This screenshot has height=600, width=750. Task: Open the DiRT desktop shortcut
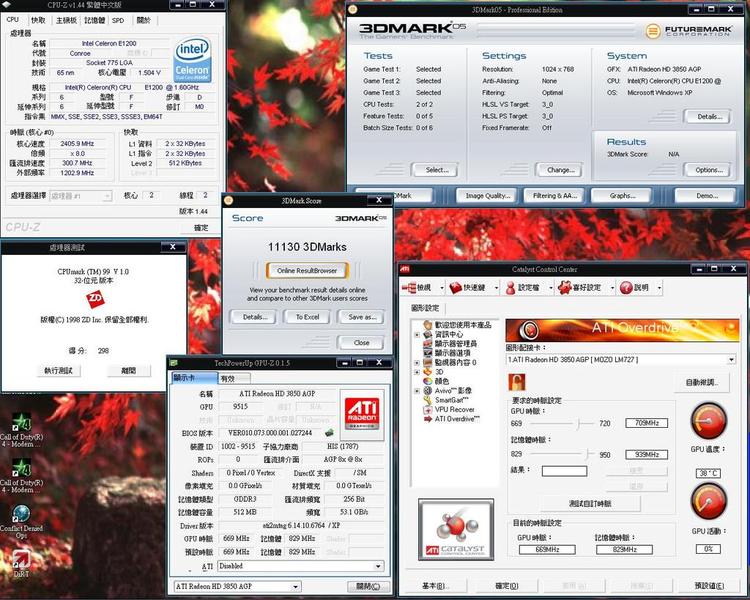coord(21,563)
